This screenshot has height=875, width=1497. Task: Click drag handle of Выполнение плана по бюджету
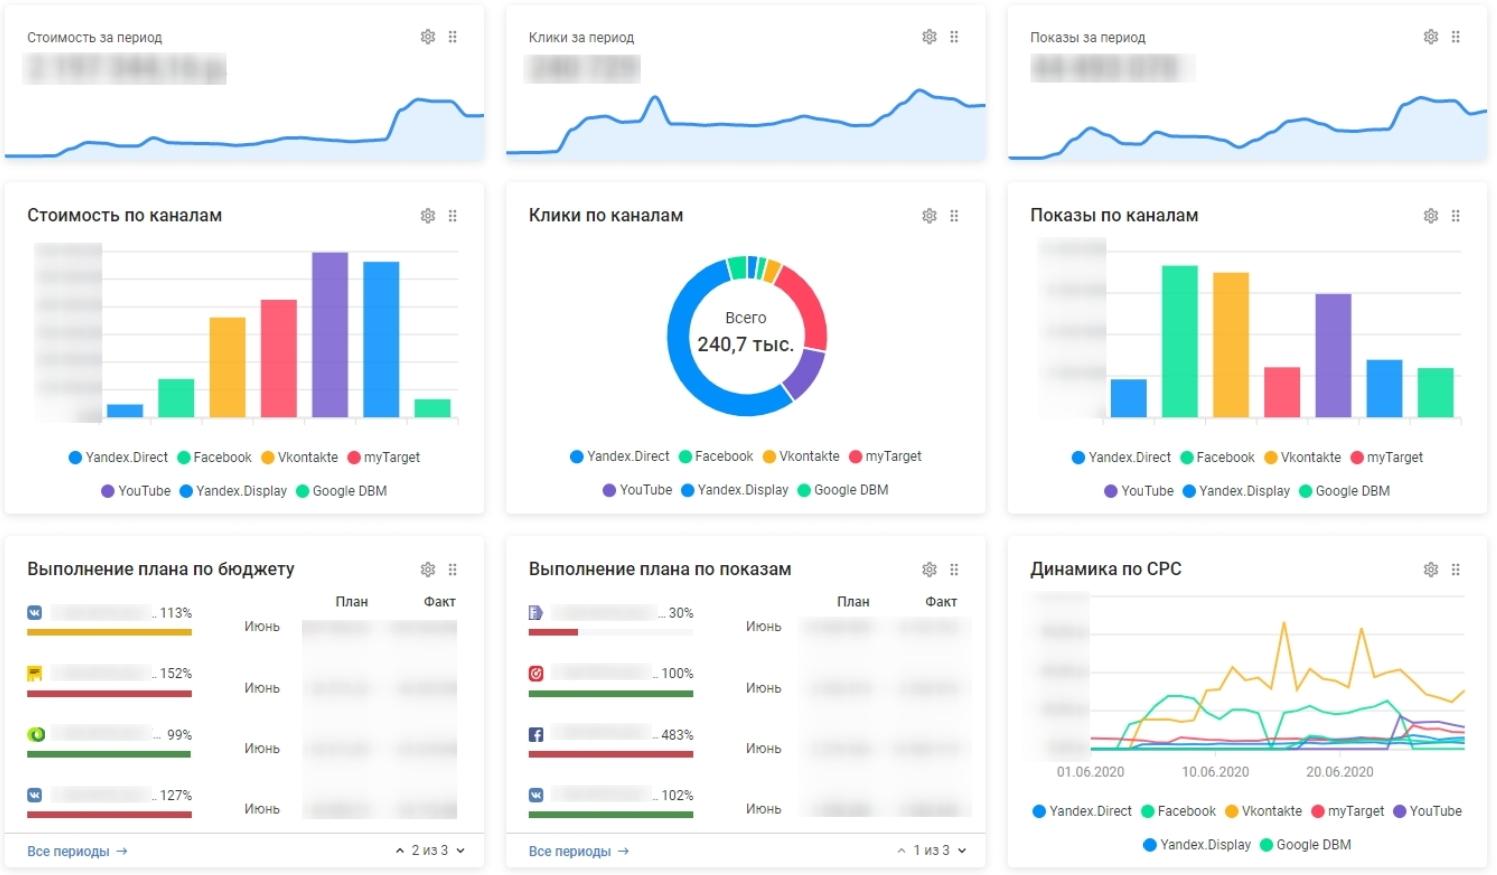453,569
